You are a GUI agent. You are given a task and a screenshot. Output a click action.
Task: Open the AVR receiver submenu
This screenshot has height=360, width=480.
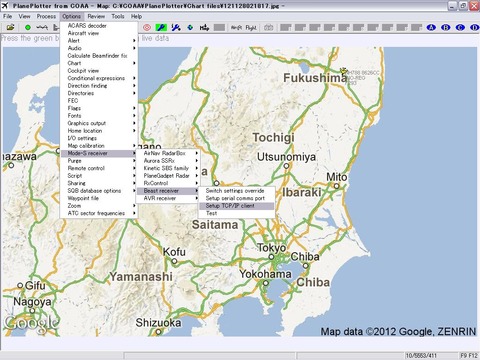(168, 198)
